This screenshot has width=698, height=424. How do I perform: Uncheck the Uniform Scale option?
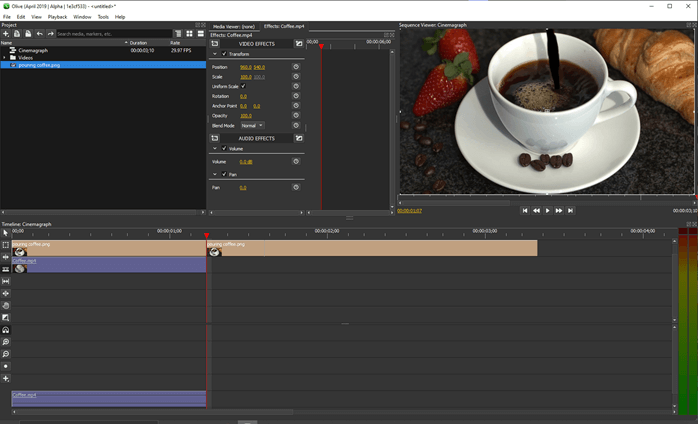click(243, 86)
